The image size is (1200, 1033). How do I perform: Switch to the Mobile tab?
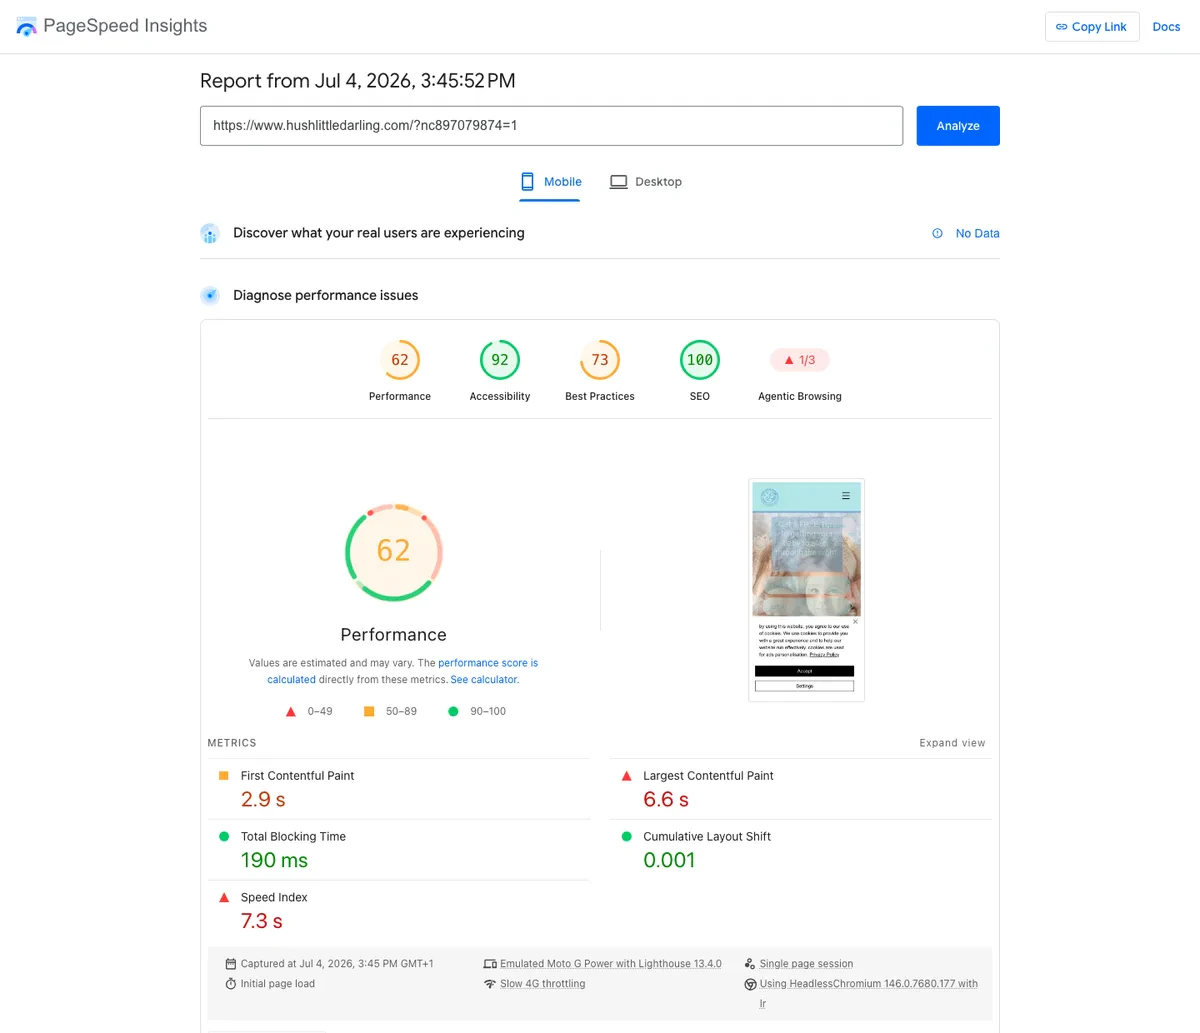tap(550, 182)
